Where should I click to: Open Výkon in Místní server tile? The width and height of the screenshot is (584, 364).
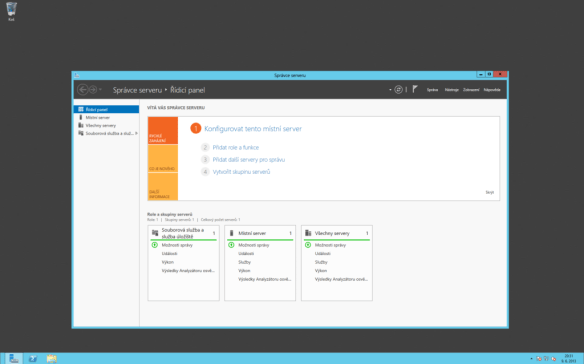(244, 271)
